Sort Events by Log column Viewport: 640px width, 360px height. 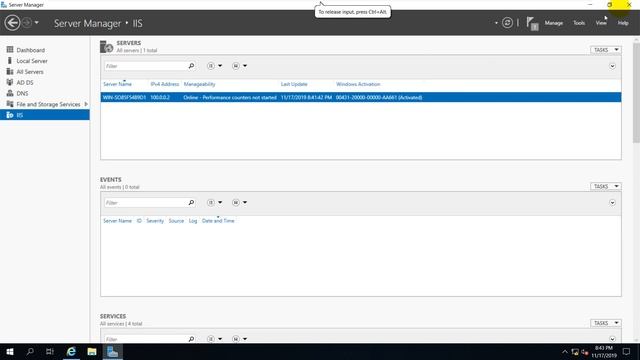click(193, 221)
